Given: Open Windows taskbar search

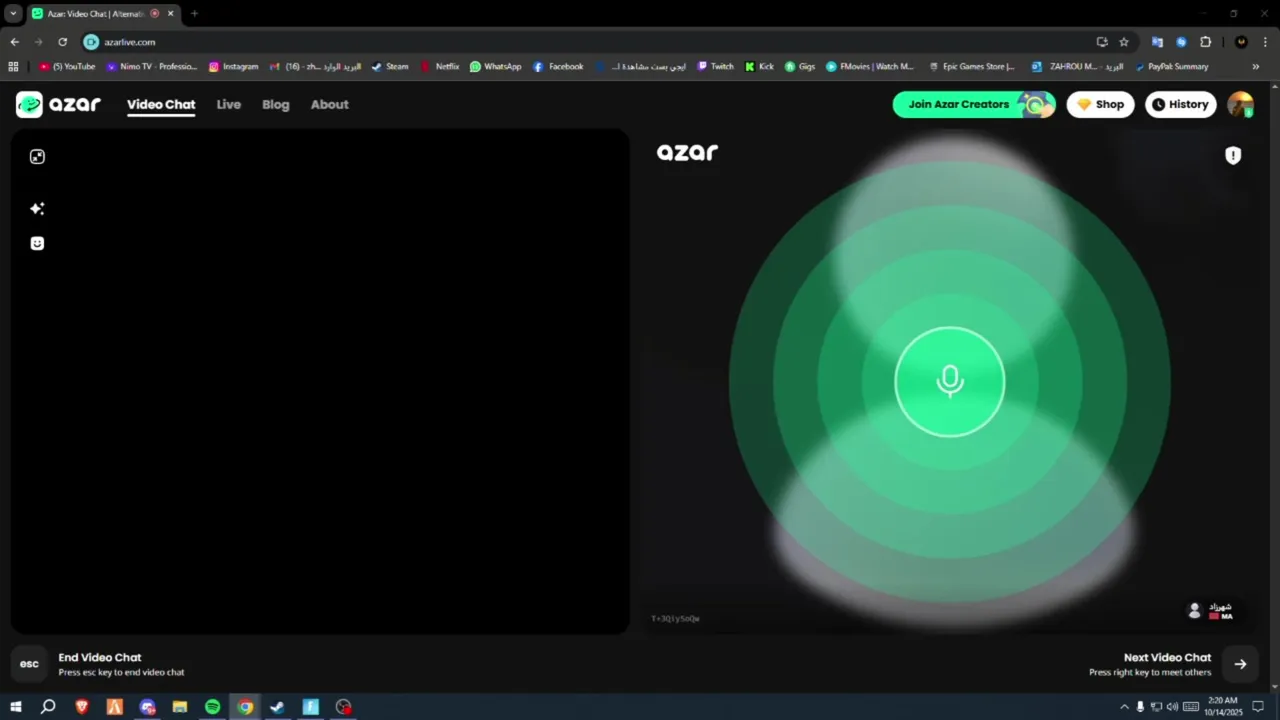Looking at the screenshot, I should pos(48,707).
